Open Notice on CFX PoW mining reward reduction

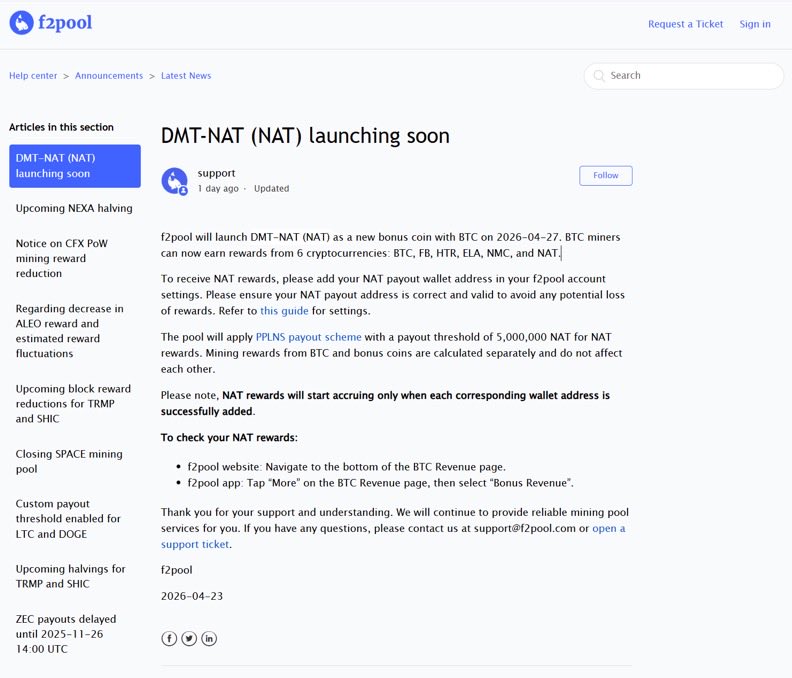[x=62, y=258]
